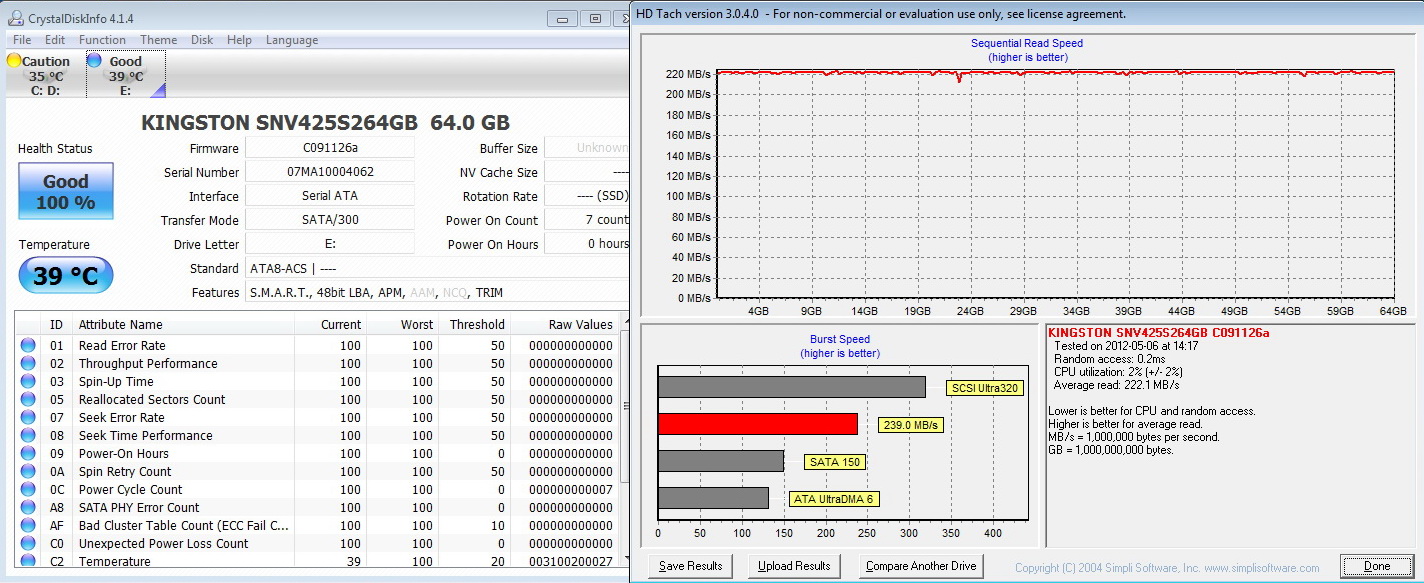
Task: Select the Caution 35 °C C: D: disk tab
Action: coord(44,75)
